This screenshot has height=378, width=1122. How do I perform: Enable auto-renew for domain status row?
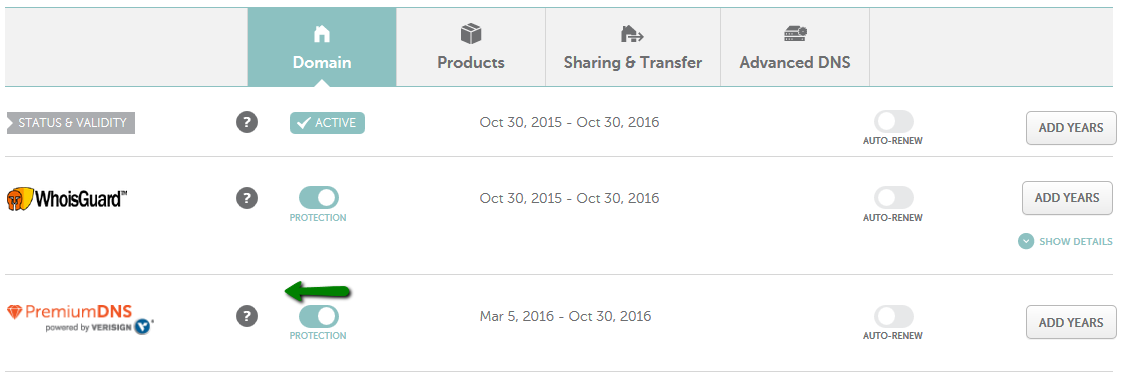pyautogui.click(x=893, y=122)
